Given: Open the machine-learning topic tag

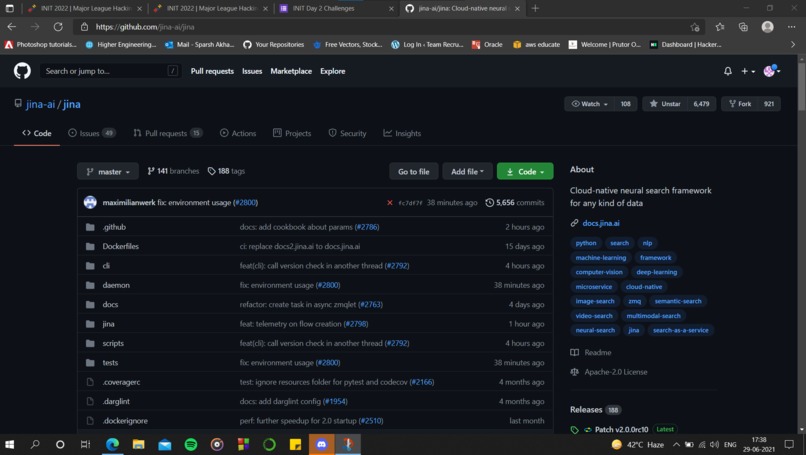Looking at the screenshot, I should (600, 258).
